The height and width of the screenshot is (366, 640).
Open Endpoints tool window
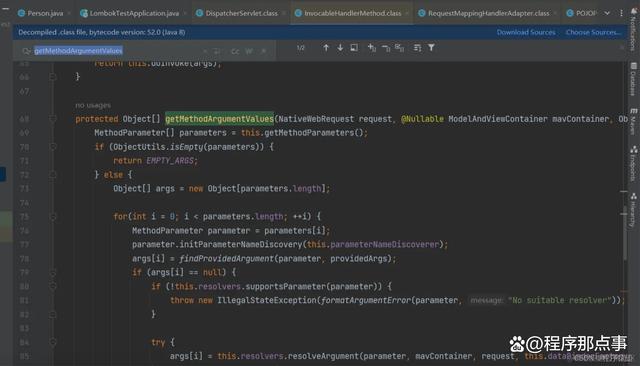click(x=633, y=164)
